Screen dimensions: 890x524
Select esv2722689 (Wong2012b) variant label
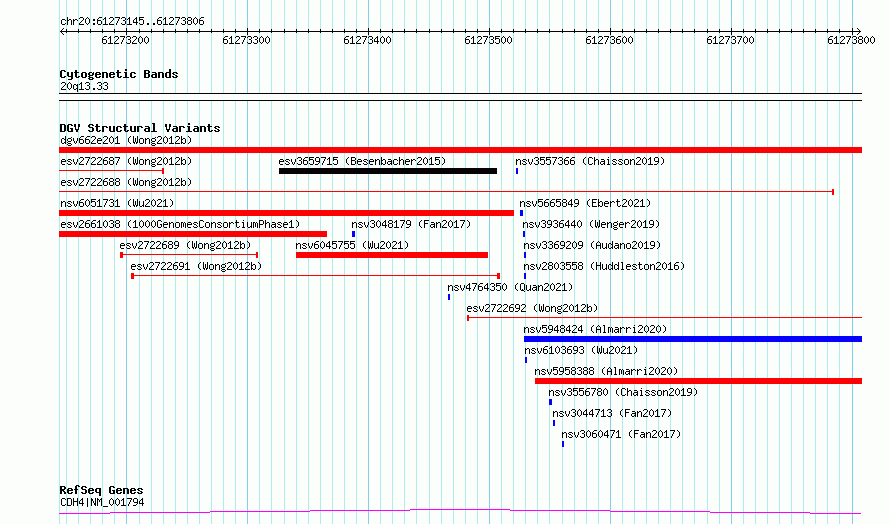[185, 245]
